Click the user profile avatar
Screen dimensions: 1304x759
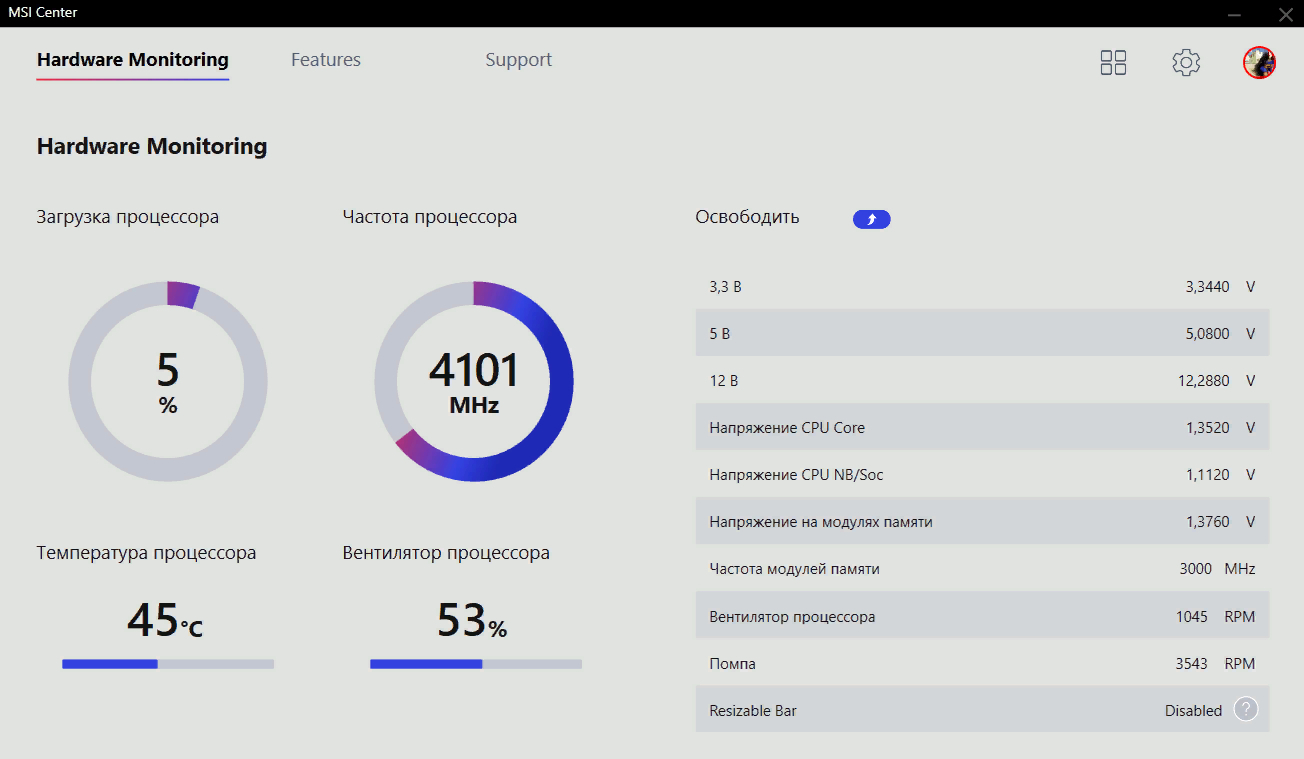coord(1259,62)
